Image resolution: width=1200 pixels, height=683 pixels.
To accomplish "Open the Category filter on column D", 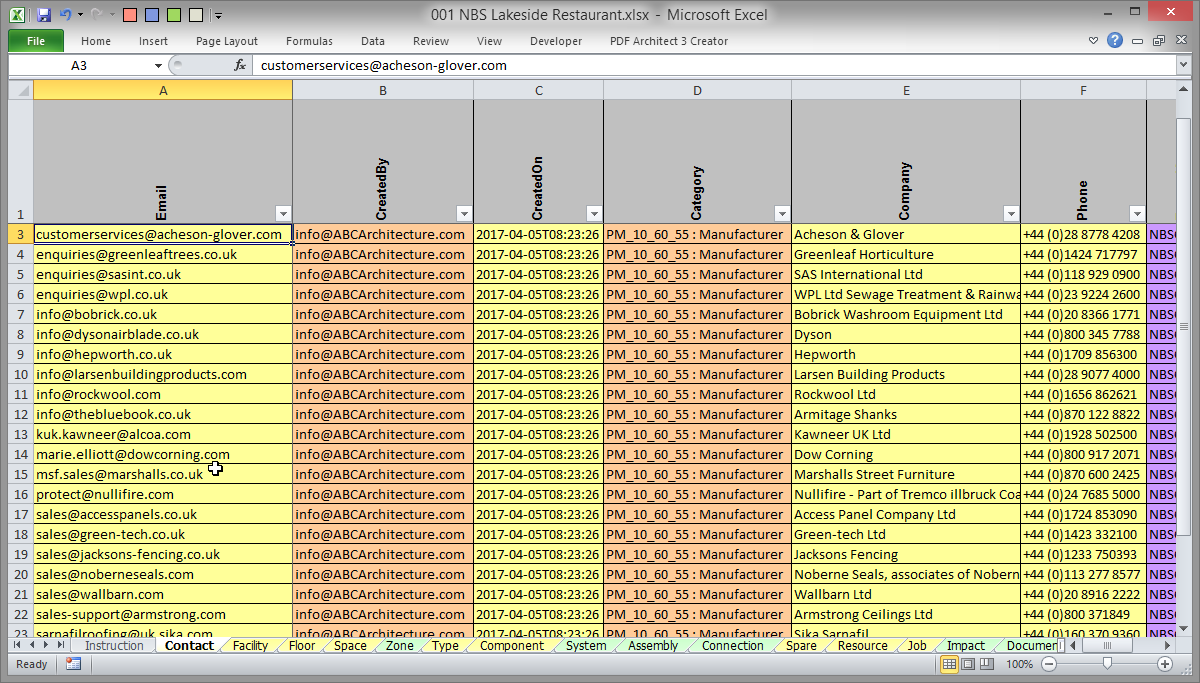I will click(781, 213).
